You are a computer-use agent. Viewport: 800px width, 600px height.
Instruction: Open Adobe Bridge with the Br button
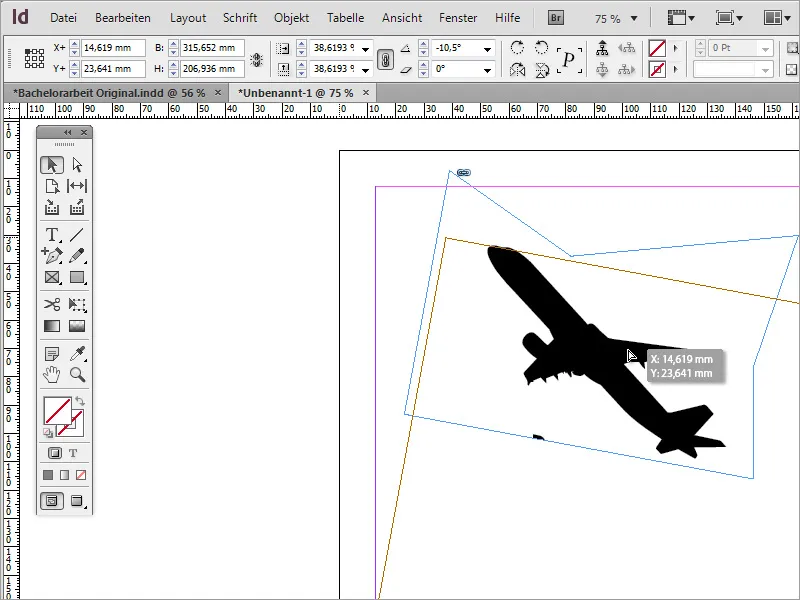coord(556,18)
